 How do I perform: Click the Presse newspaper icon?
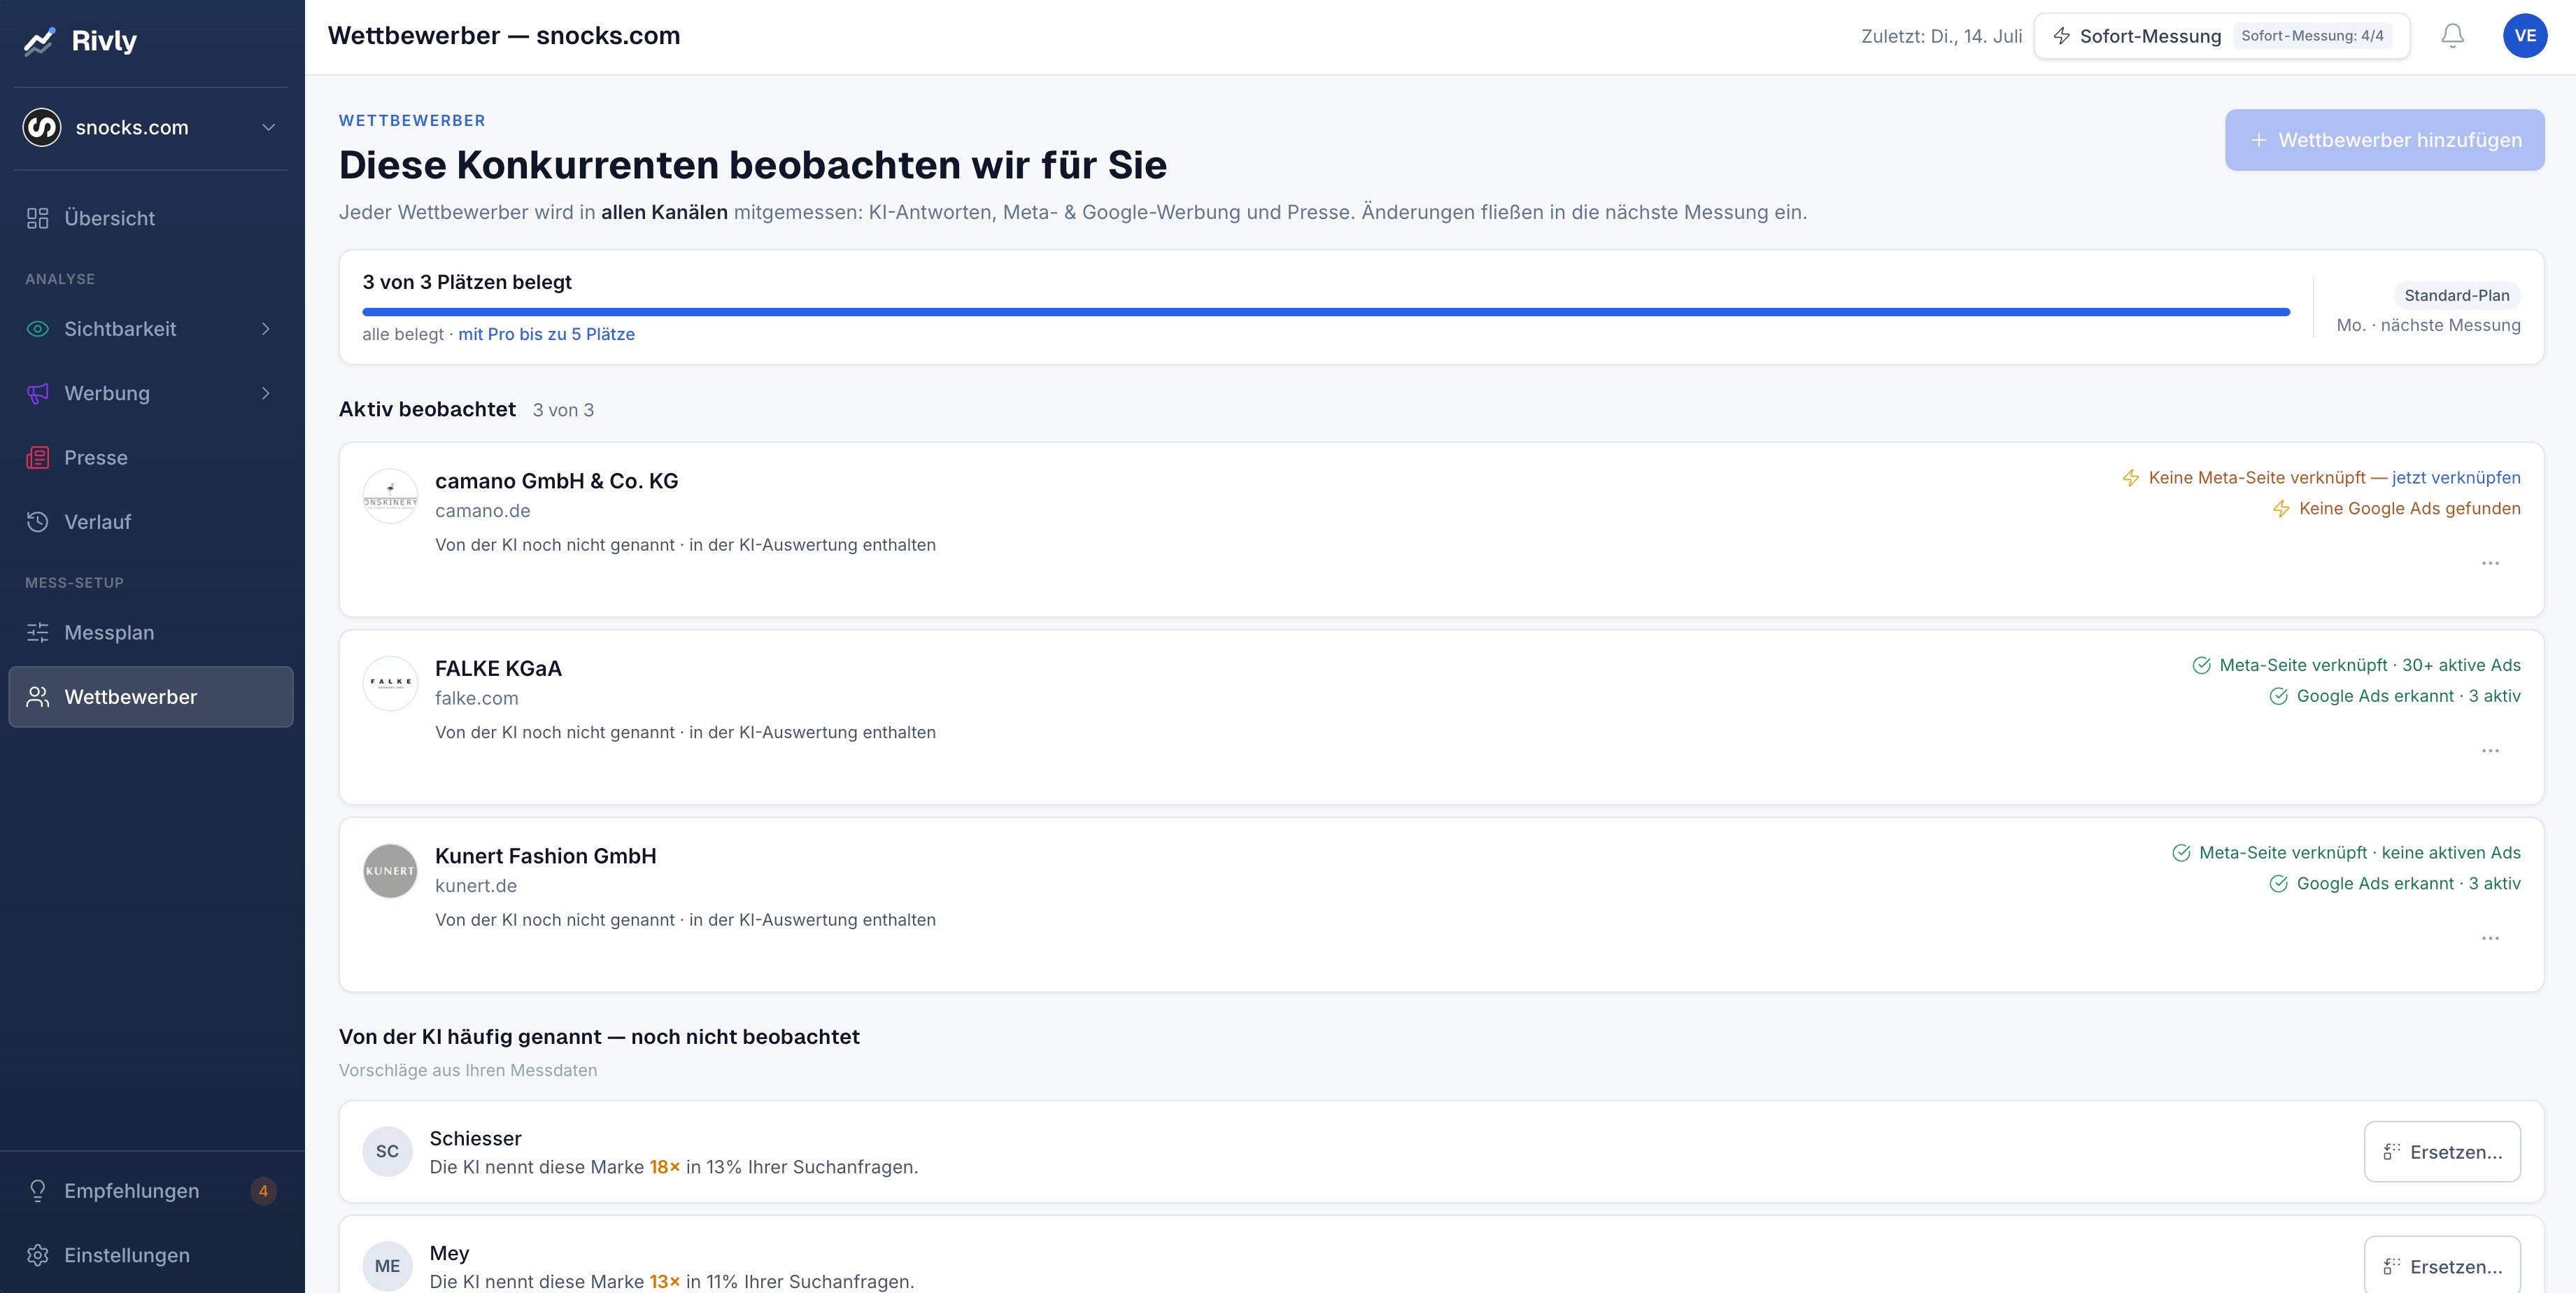point(38,457)
